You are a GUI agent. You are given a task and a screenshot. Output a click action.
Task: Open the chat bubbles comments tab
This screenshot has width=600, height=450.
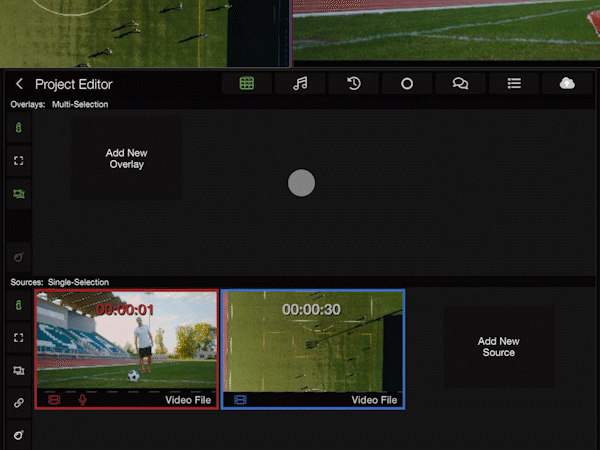pyautogui.click(x=460, y=84)
